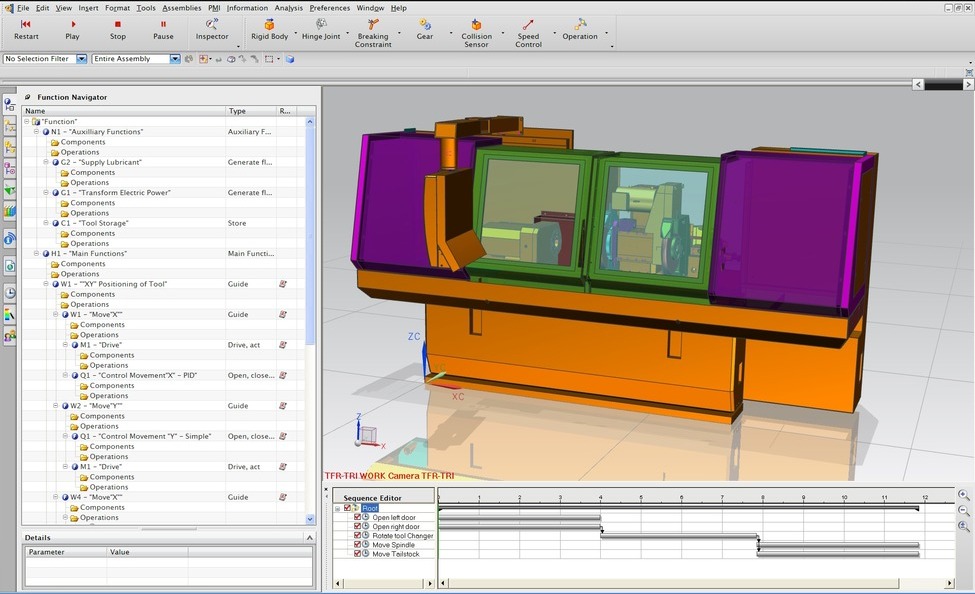
Task: Open the Analysis menu
Action: click(289, 8)
